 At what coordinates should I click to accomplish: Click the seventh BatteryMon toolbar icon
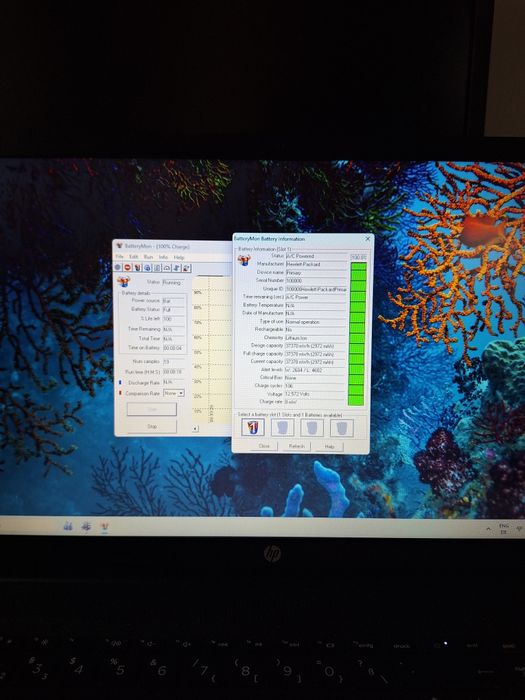pyautogui.click(x=177, y=268)
